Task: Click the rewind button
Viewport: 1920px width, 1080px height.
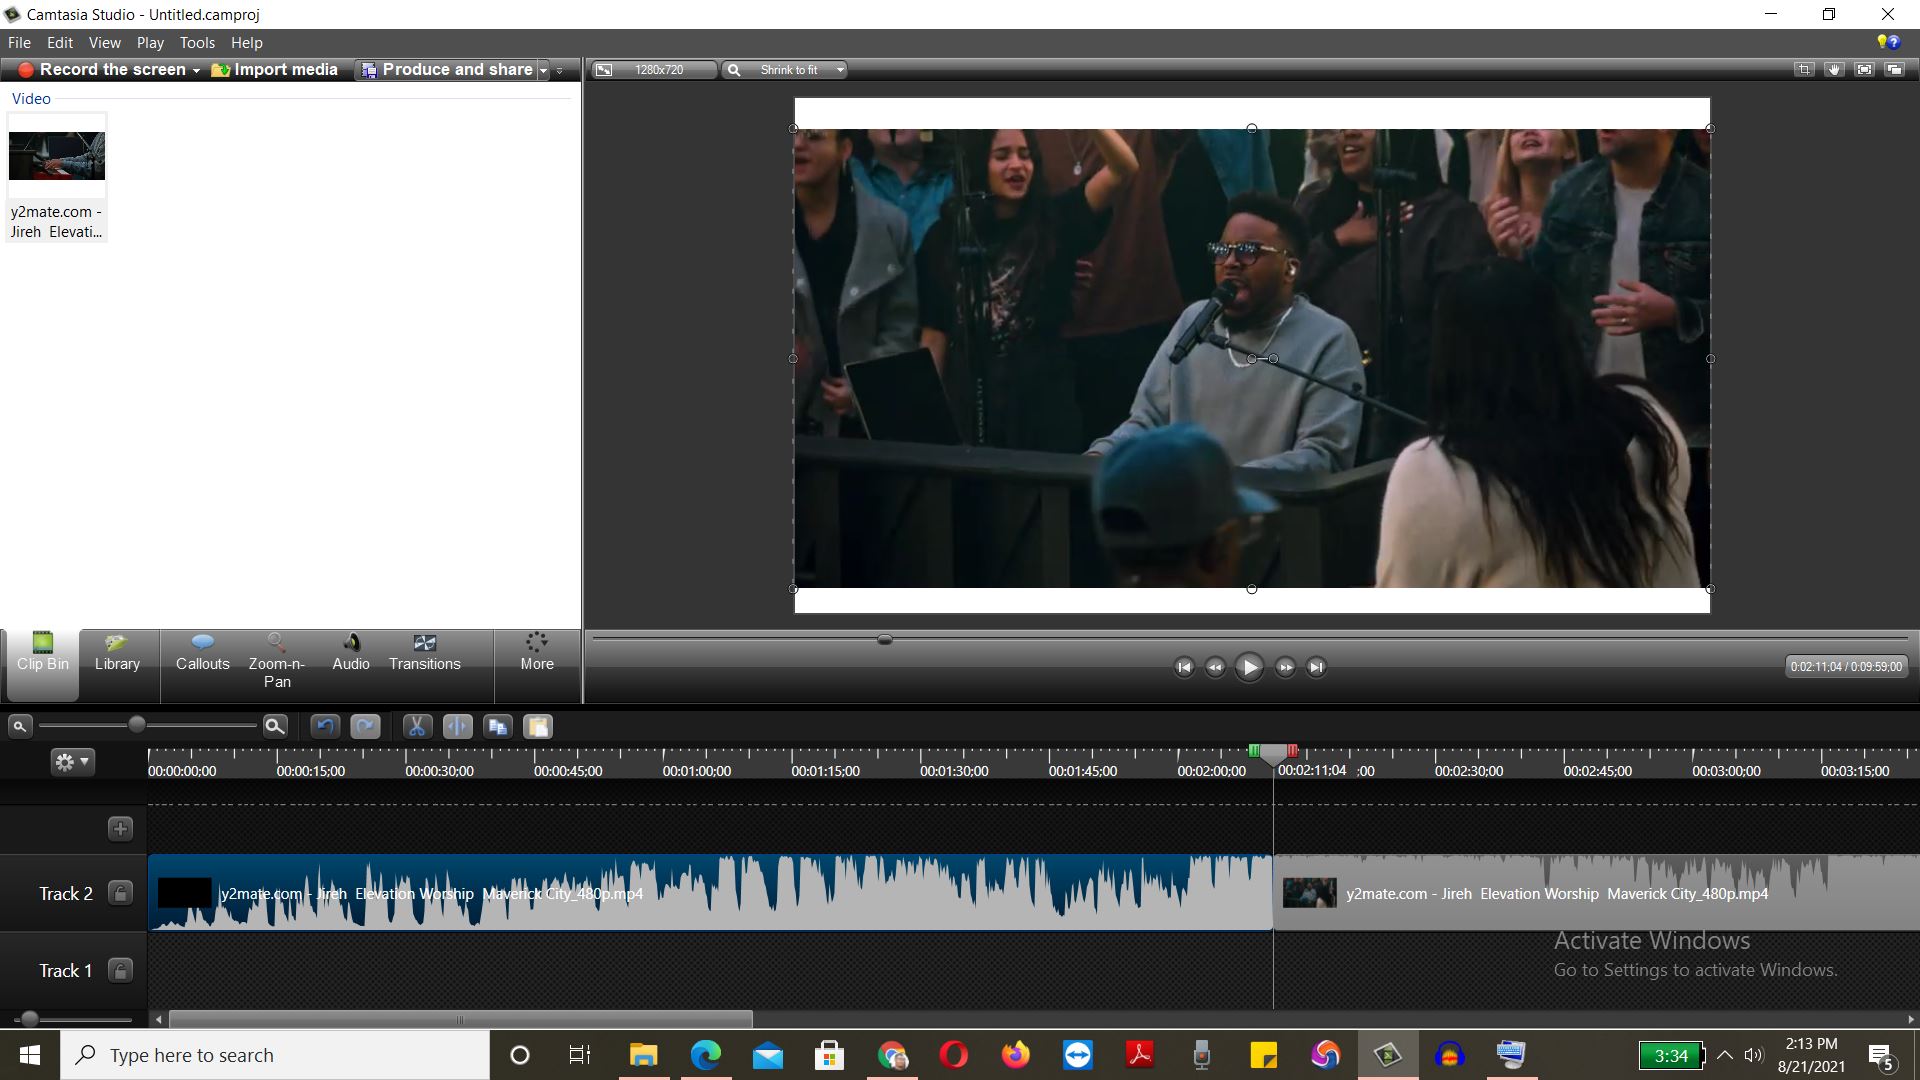Action: [x=1215, y=667]
